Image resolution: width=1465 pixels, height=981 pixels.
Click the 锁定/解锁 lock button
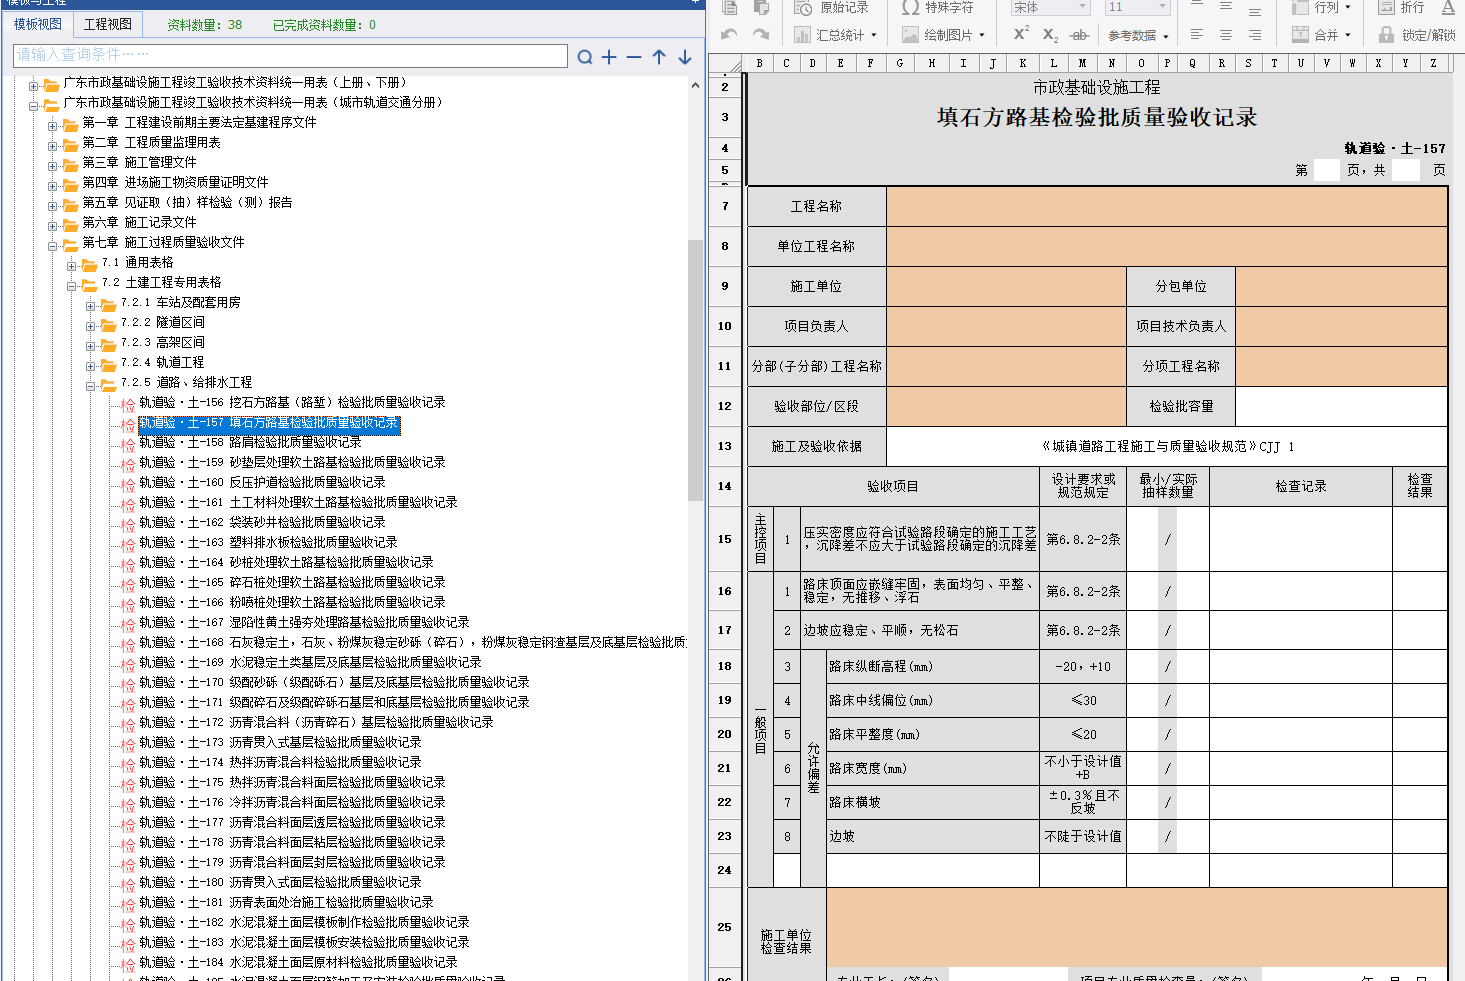point(1417,35)
